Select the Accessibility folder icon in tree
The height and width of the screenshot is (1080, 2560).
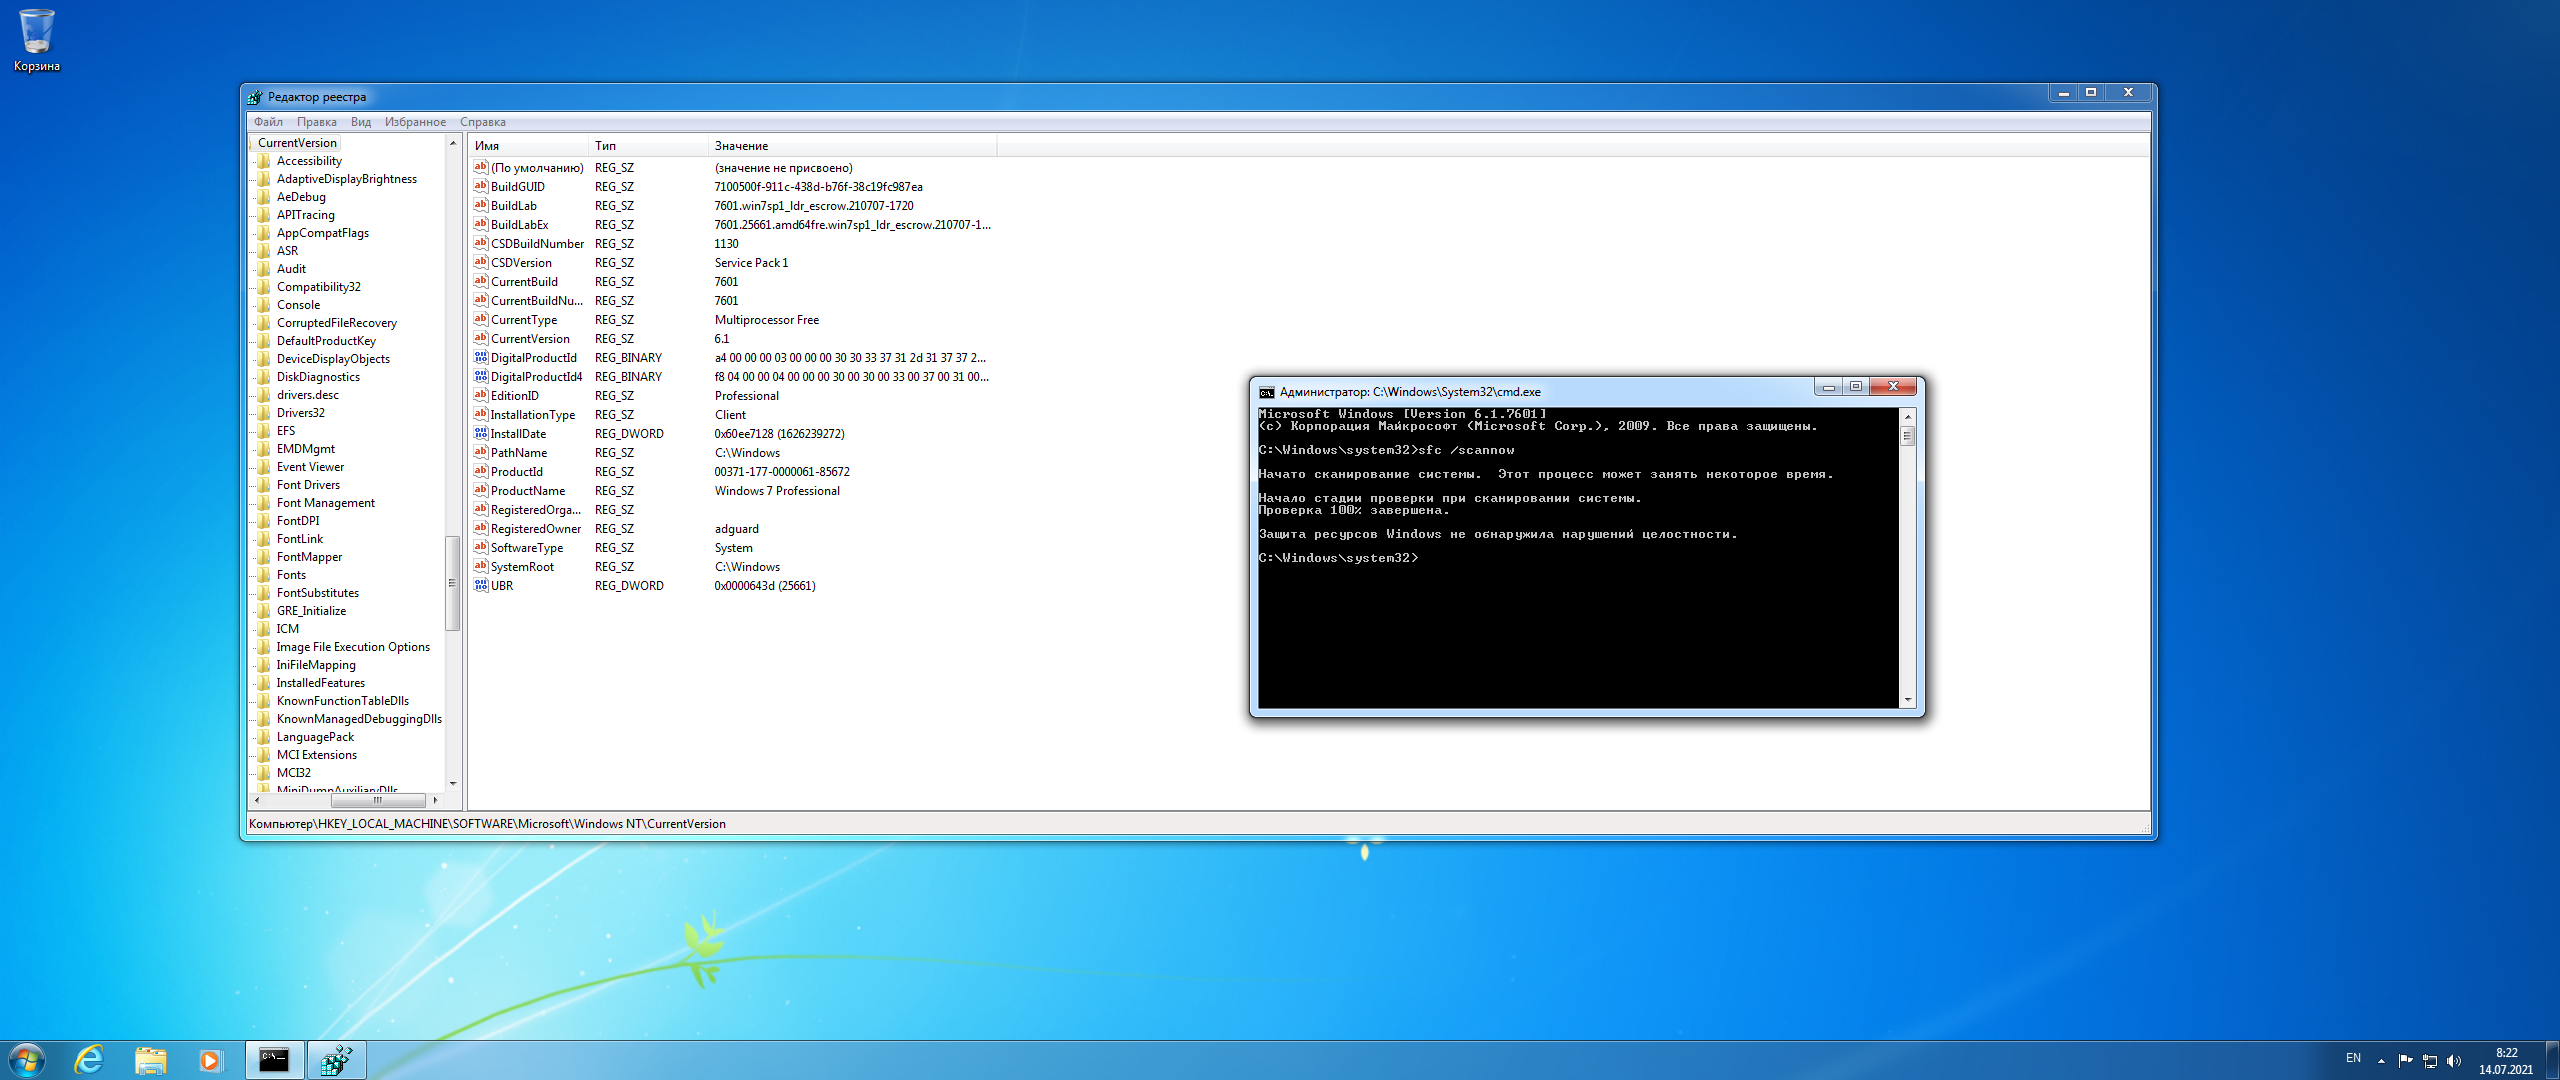[264, 161]
